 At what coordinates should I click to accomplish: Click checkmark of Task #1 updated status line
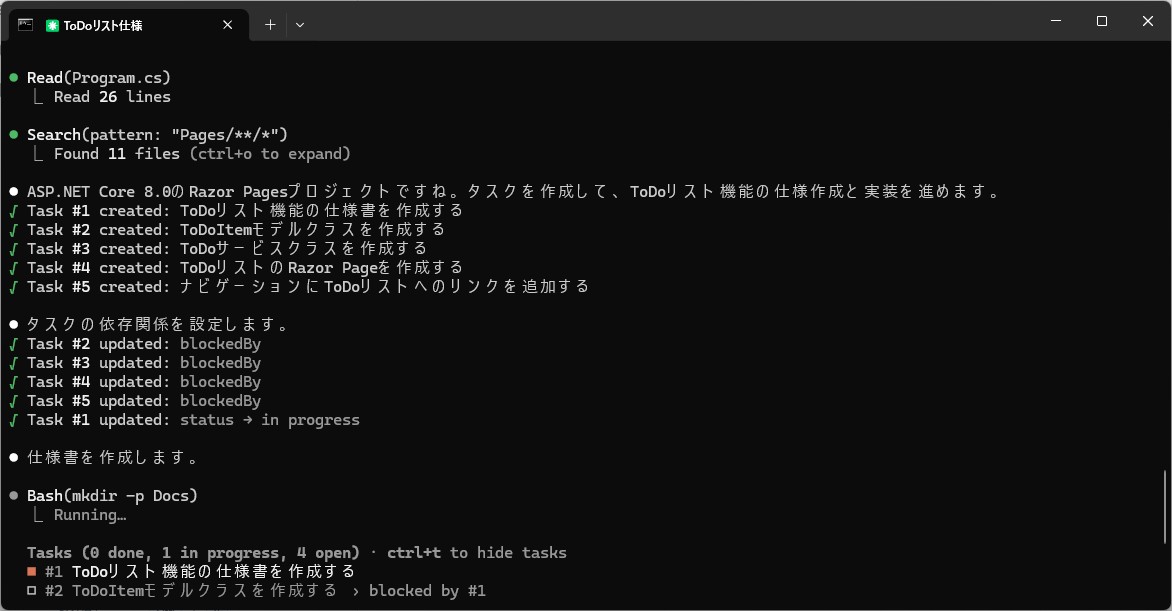click(x=14, y=420)
